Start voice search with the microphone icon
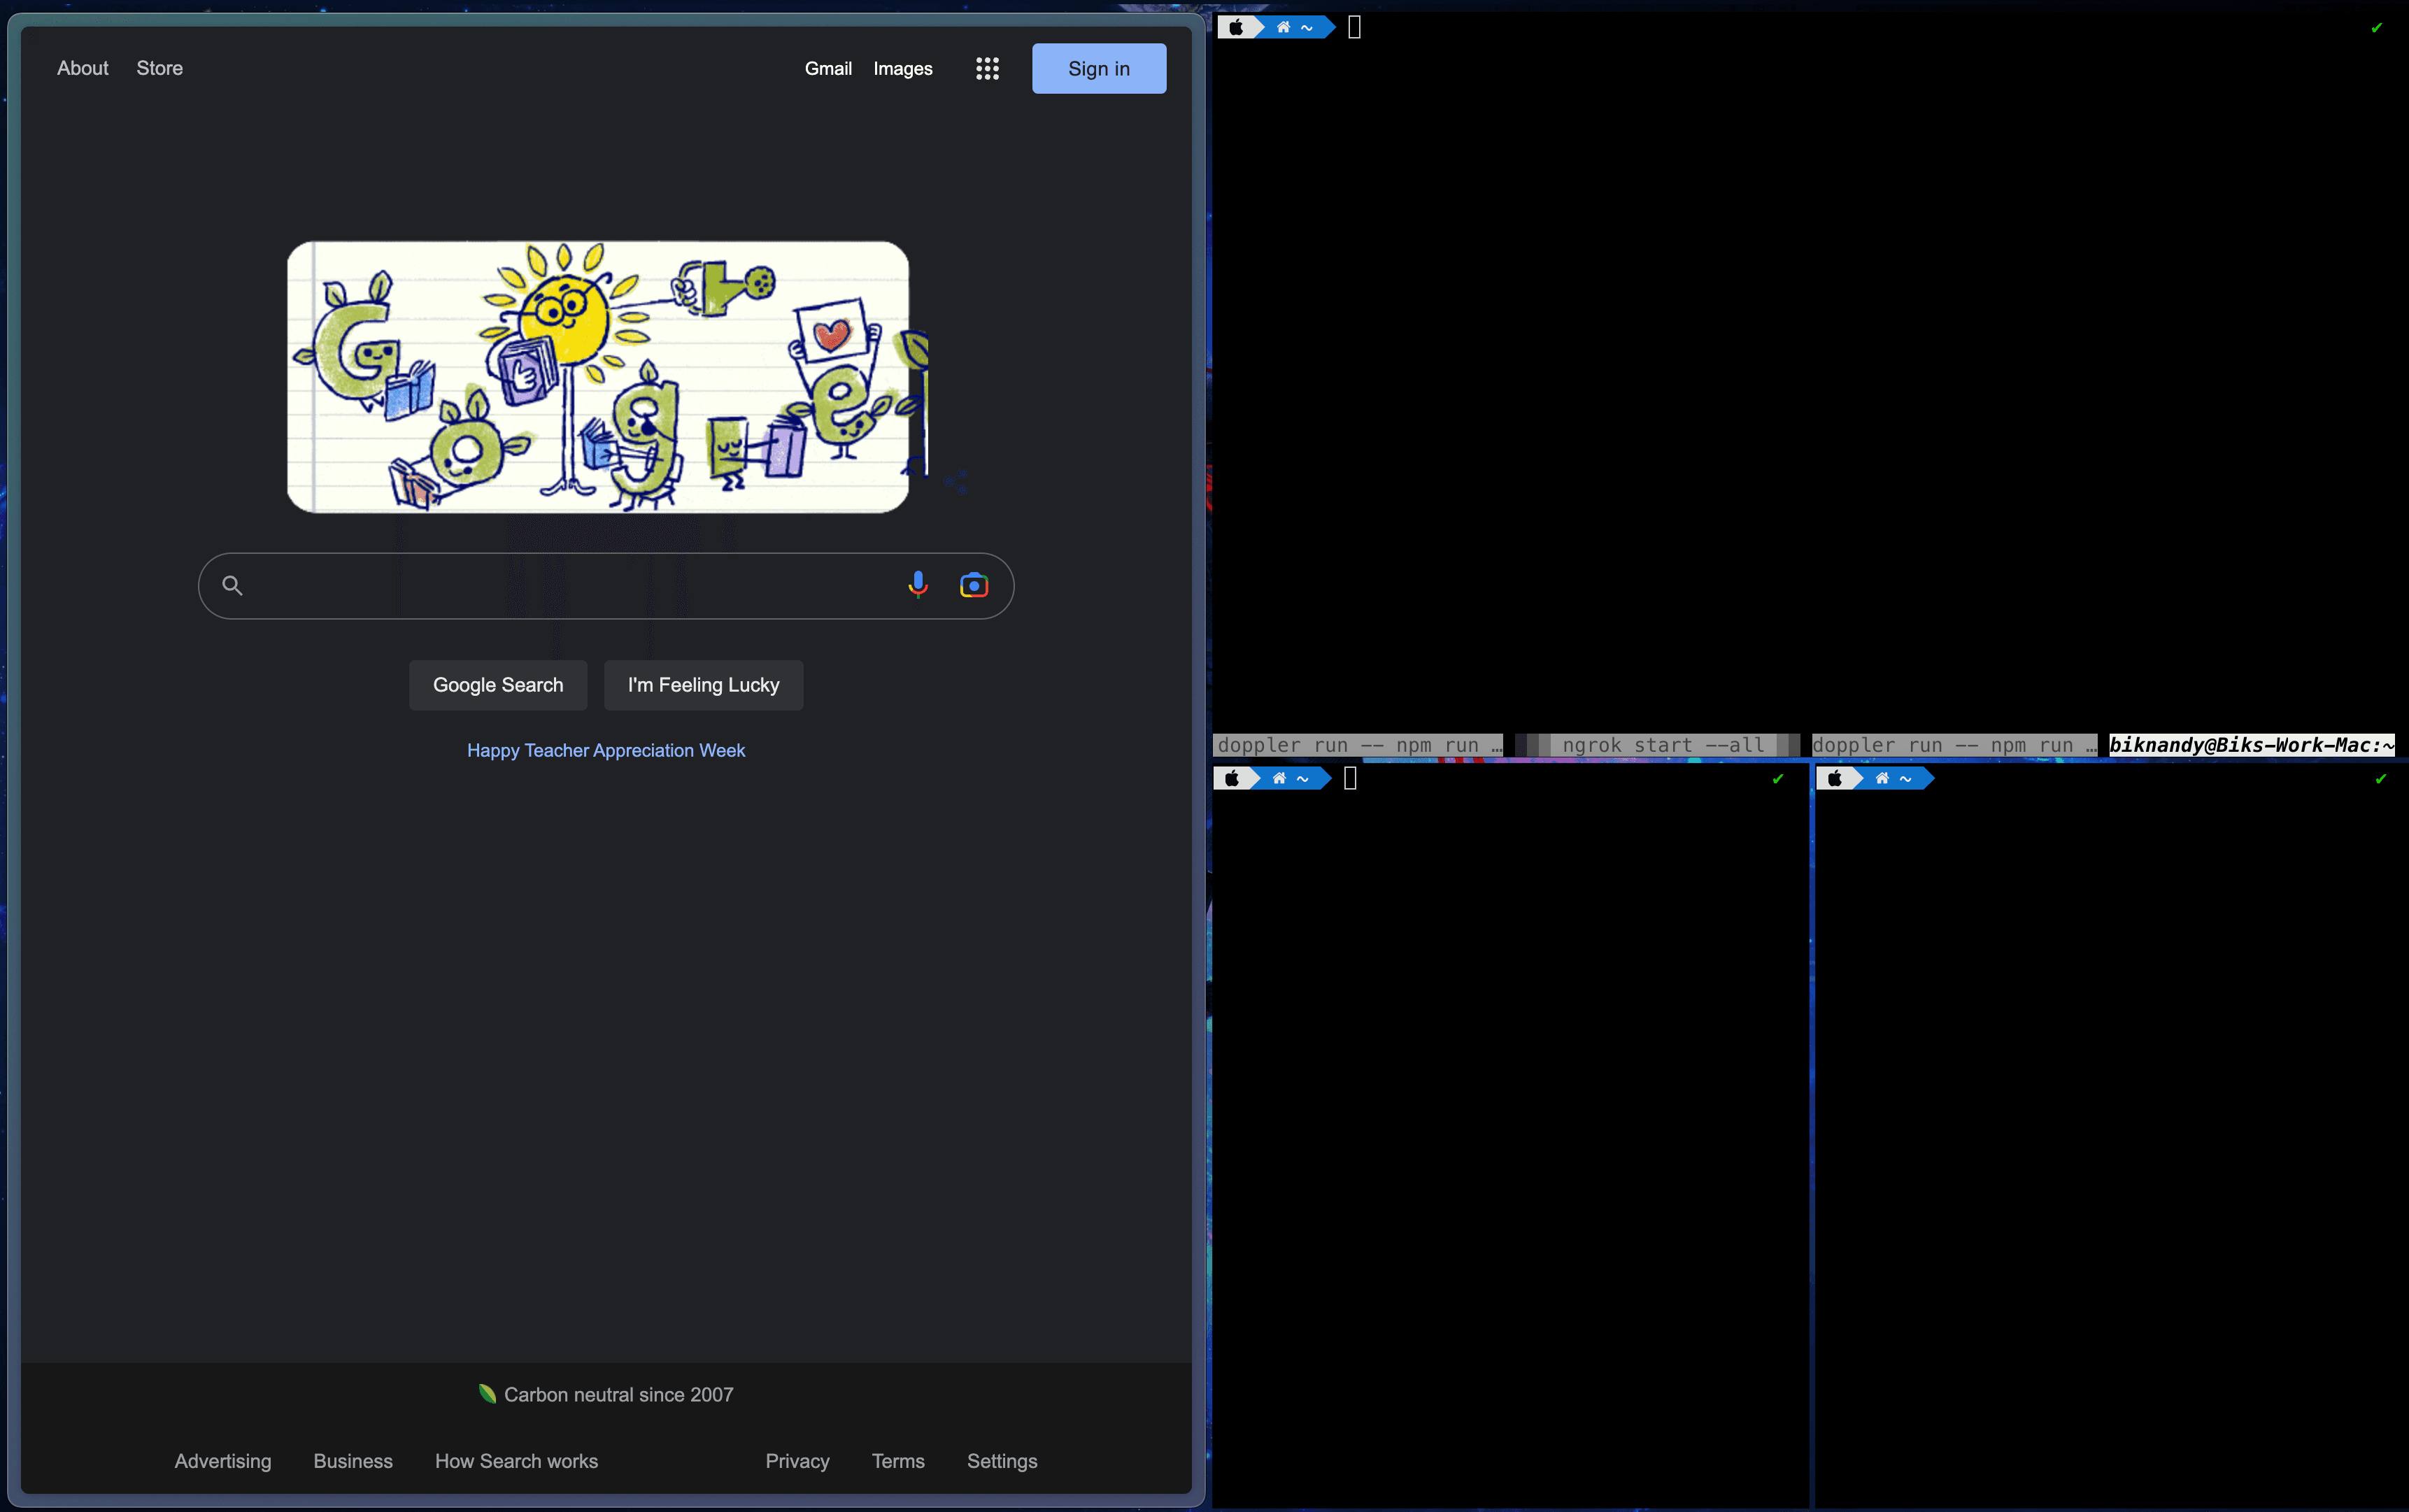The height and width of the screenshot is (1512, 2409). click(917, 585)
